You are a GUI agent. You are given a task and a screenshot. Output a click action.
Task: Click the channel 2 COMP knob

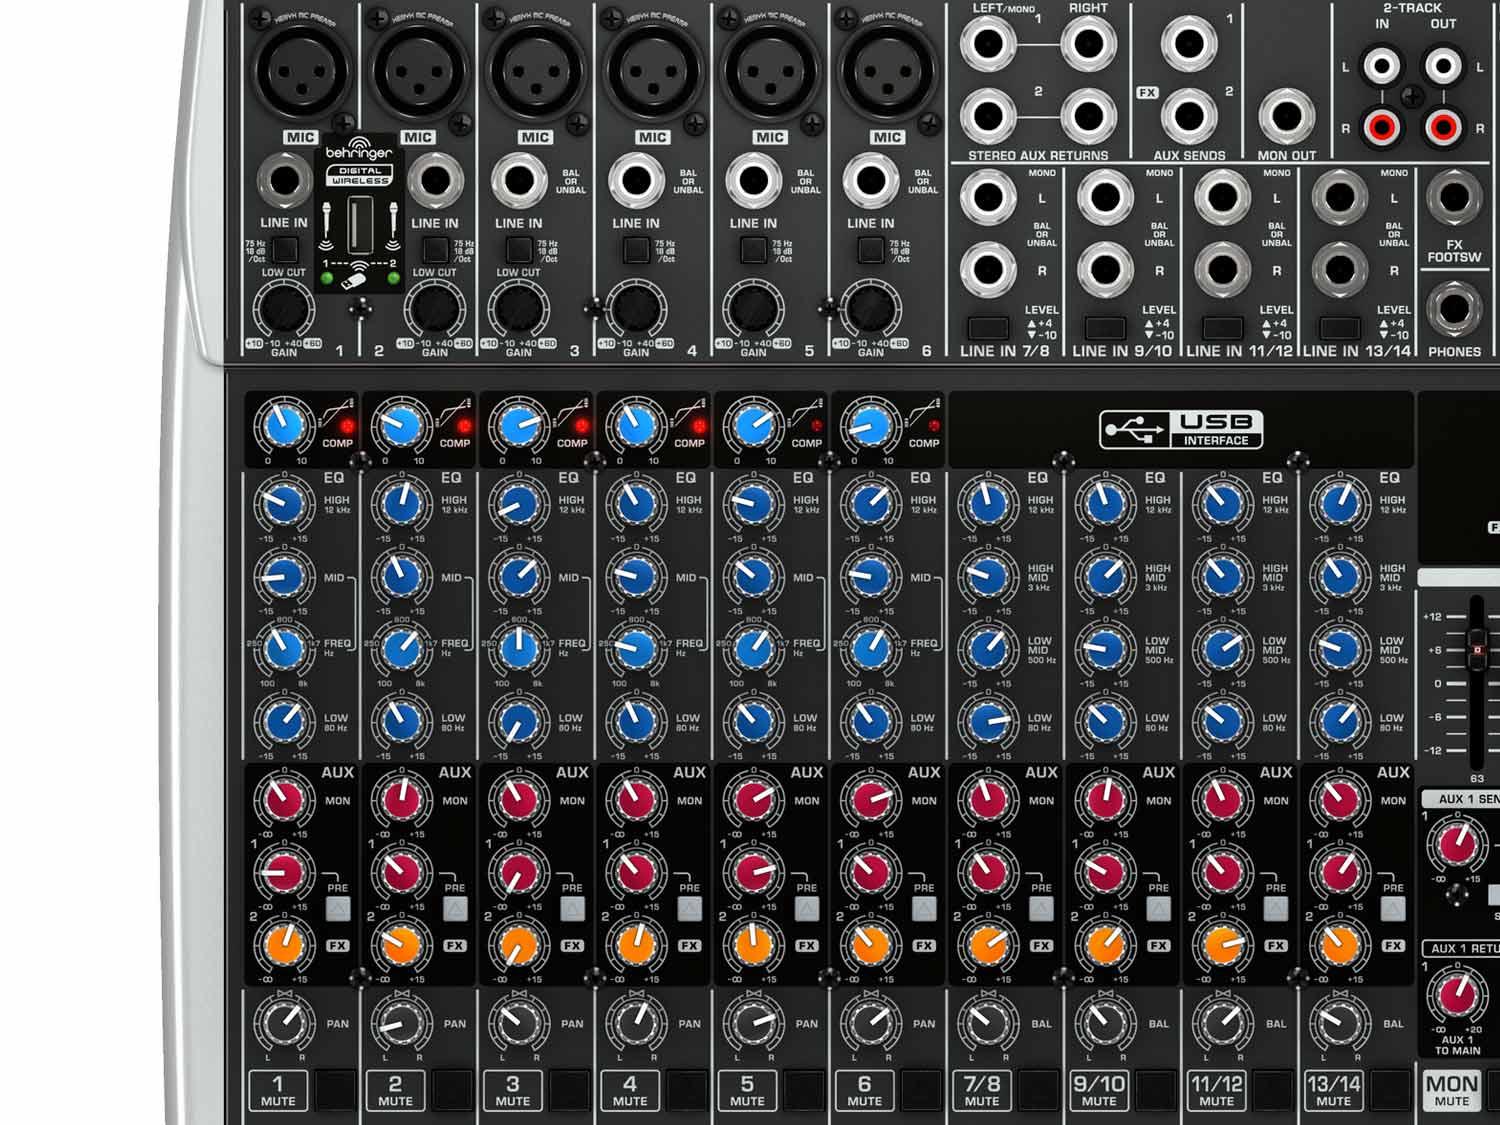tap(401, 427)
